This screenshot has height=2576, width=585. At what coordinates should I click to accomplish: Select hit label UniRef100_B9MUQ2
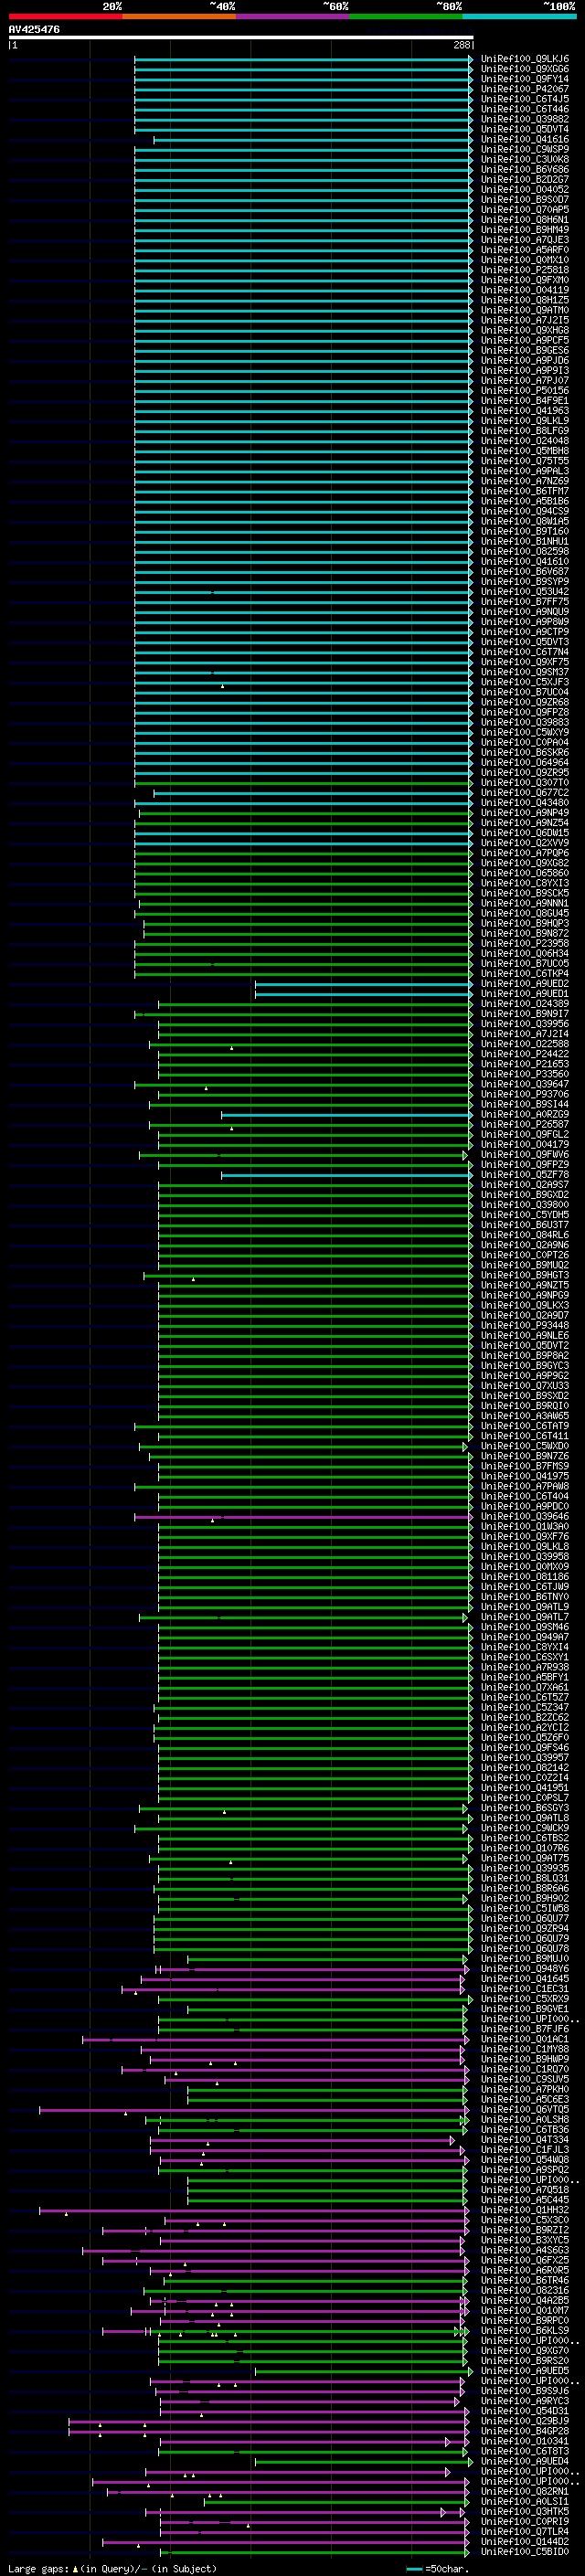point(525,1264)
